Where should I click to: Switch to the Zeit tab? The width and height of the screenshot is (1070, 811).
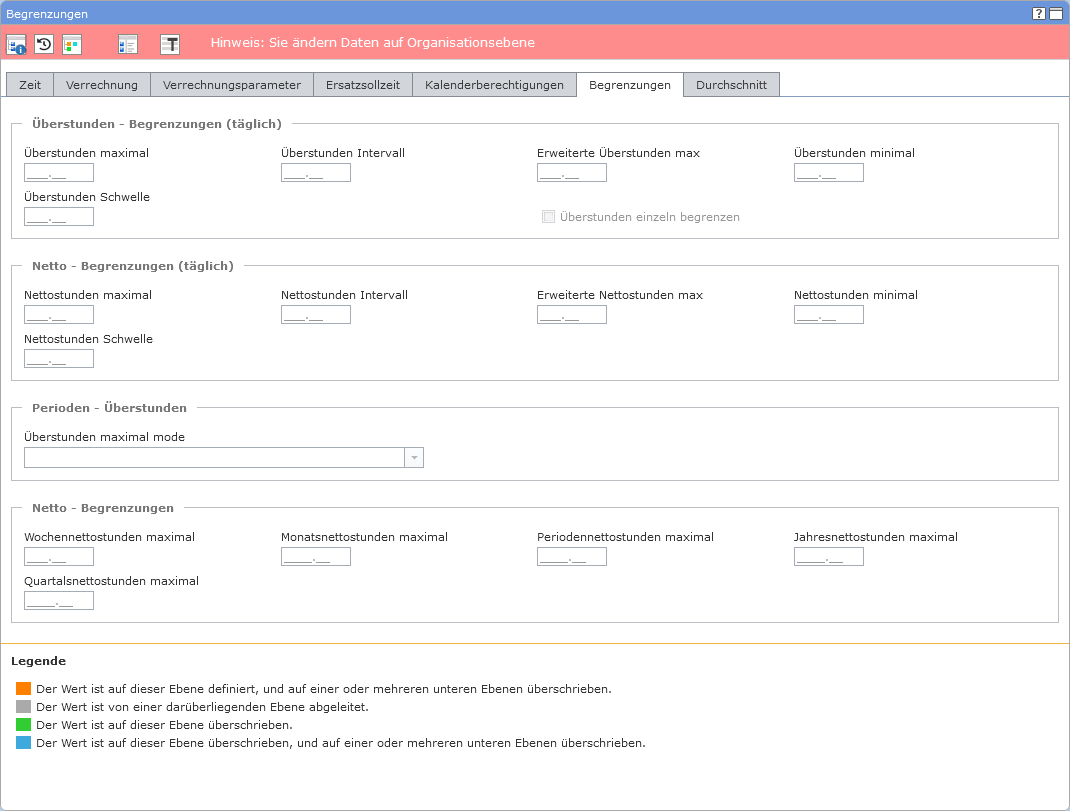coord(30,85)
